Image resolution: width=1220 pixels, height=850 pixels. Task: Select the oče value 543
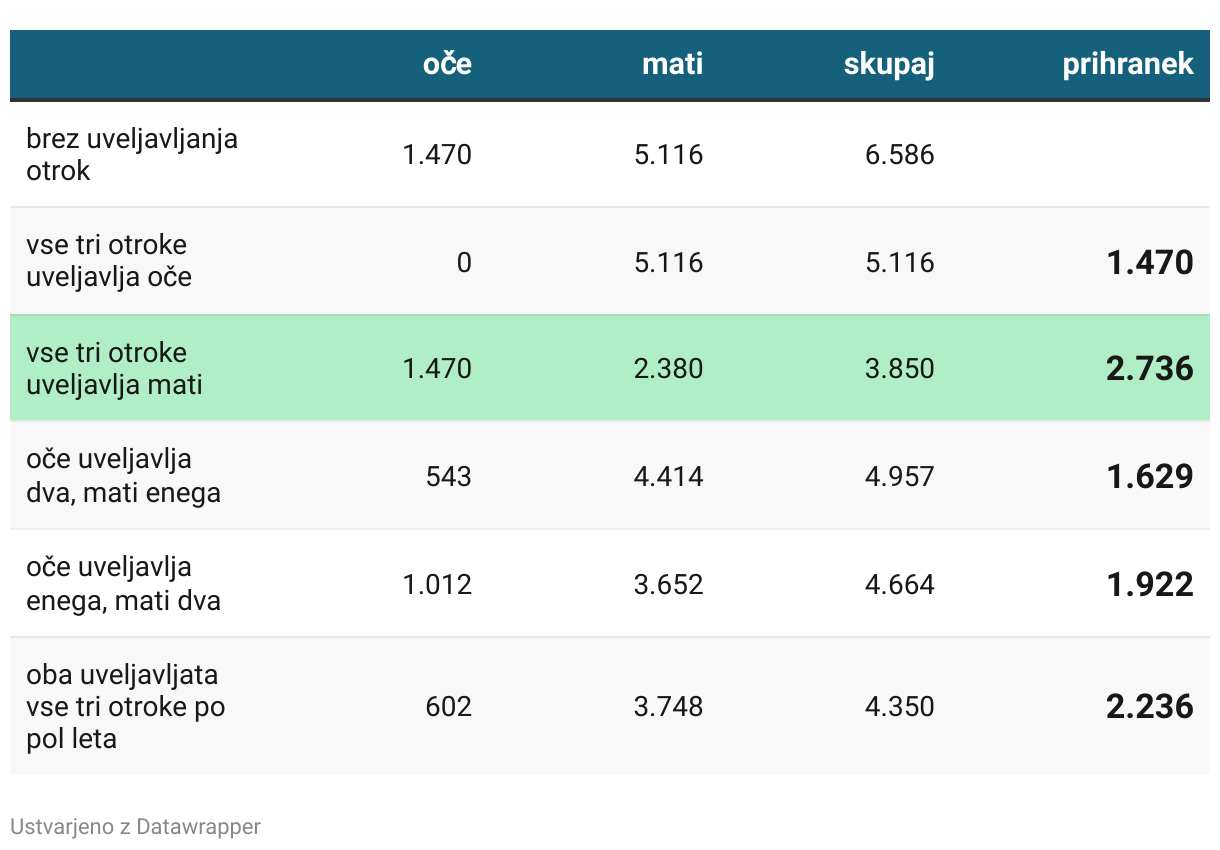tap(448, 477)
